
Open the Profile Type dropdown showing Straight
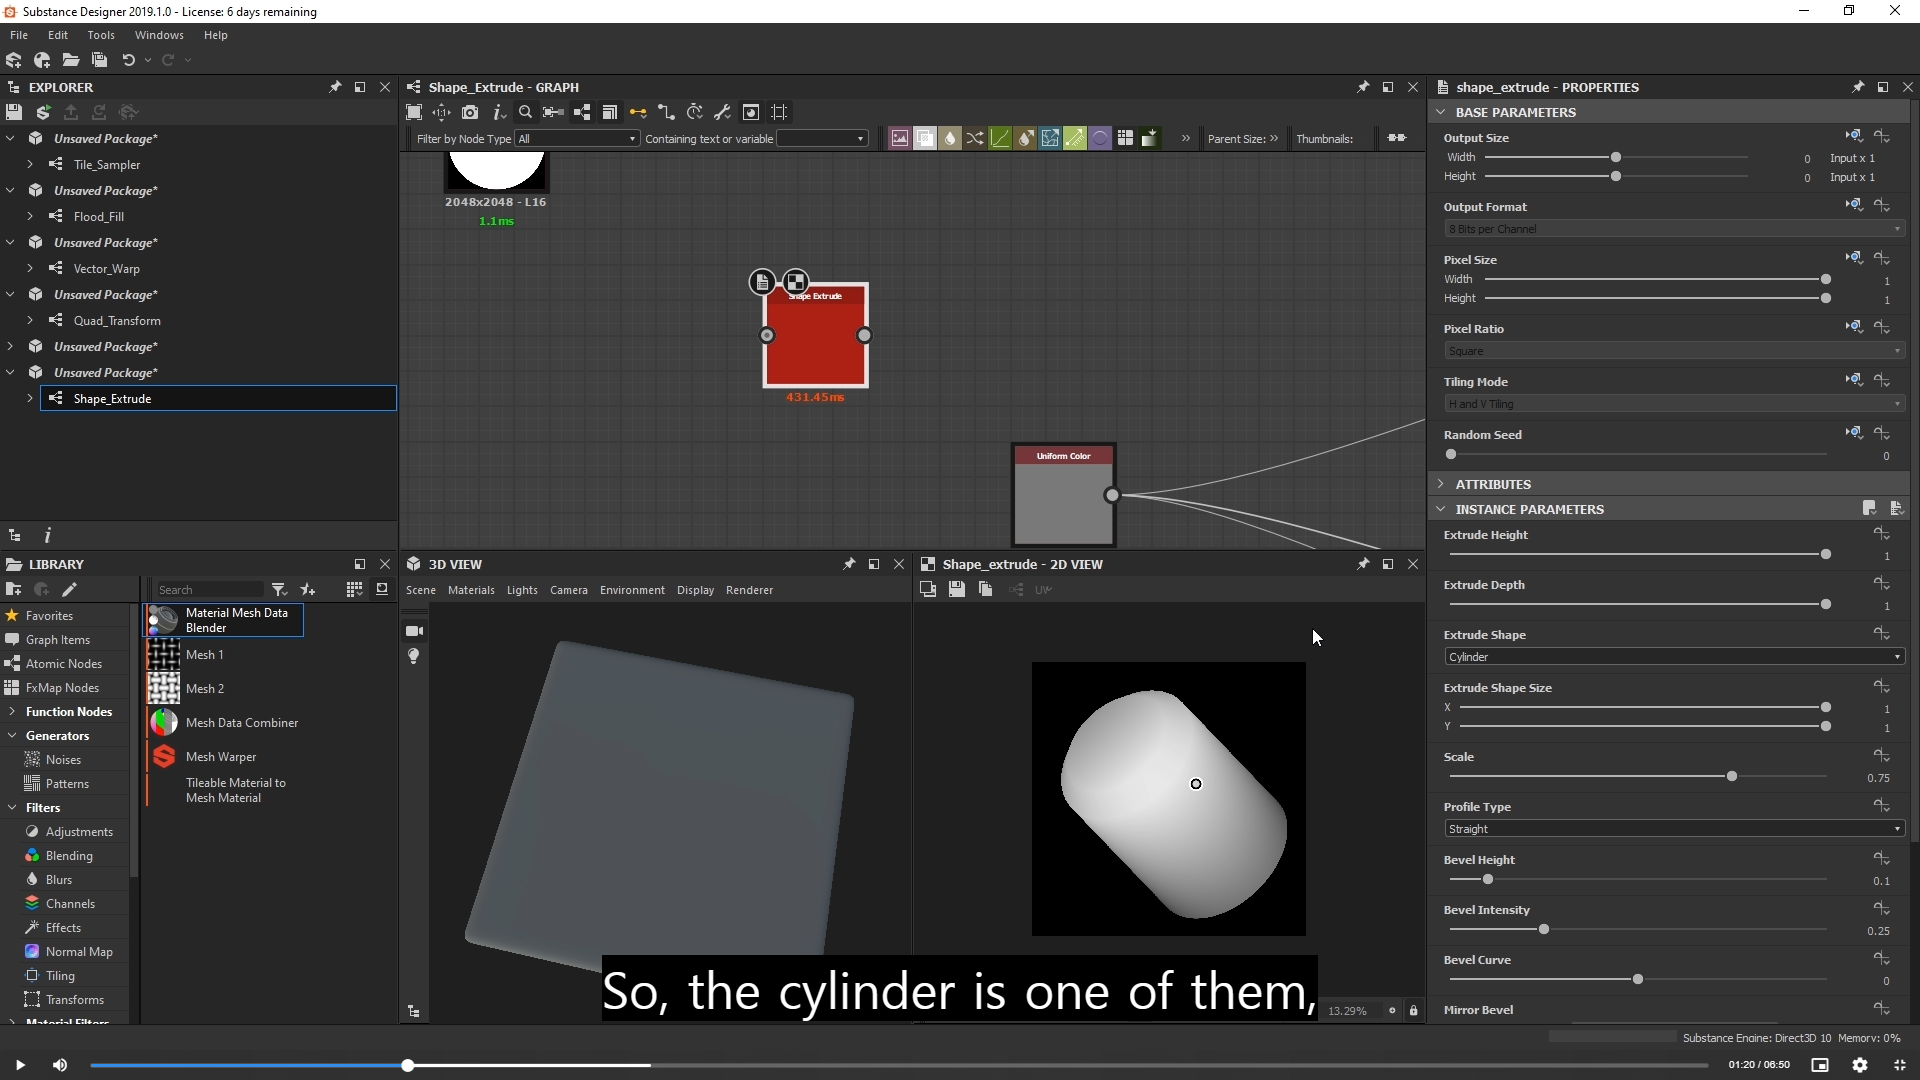(x=1673, y=829)
